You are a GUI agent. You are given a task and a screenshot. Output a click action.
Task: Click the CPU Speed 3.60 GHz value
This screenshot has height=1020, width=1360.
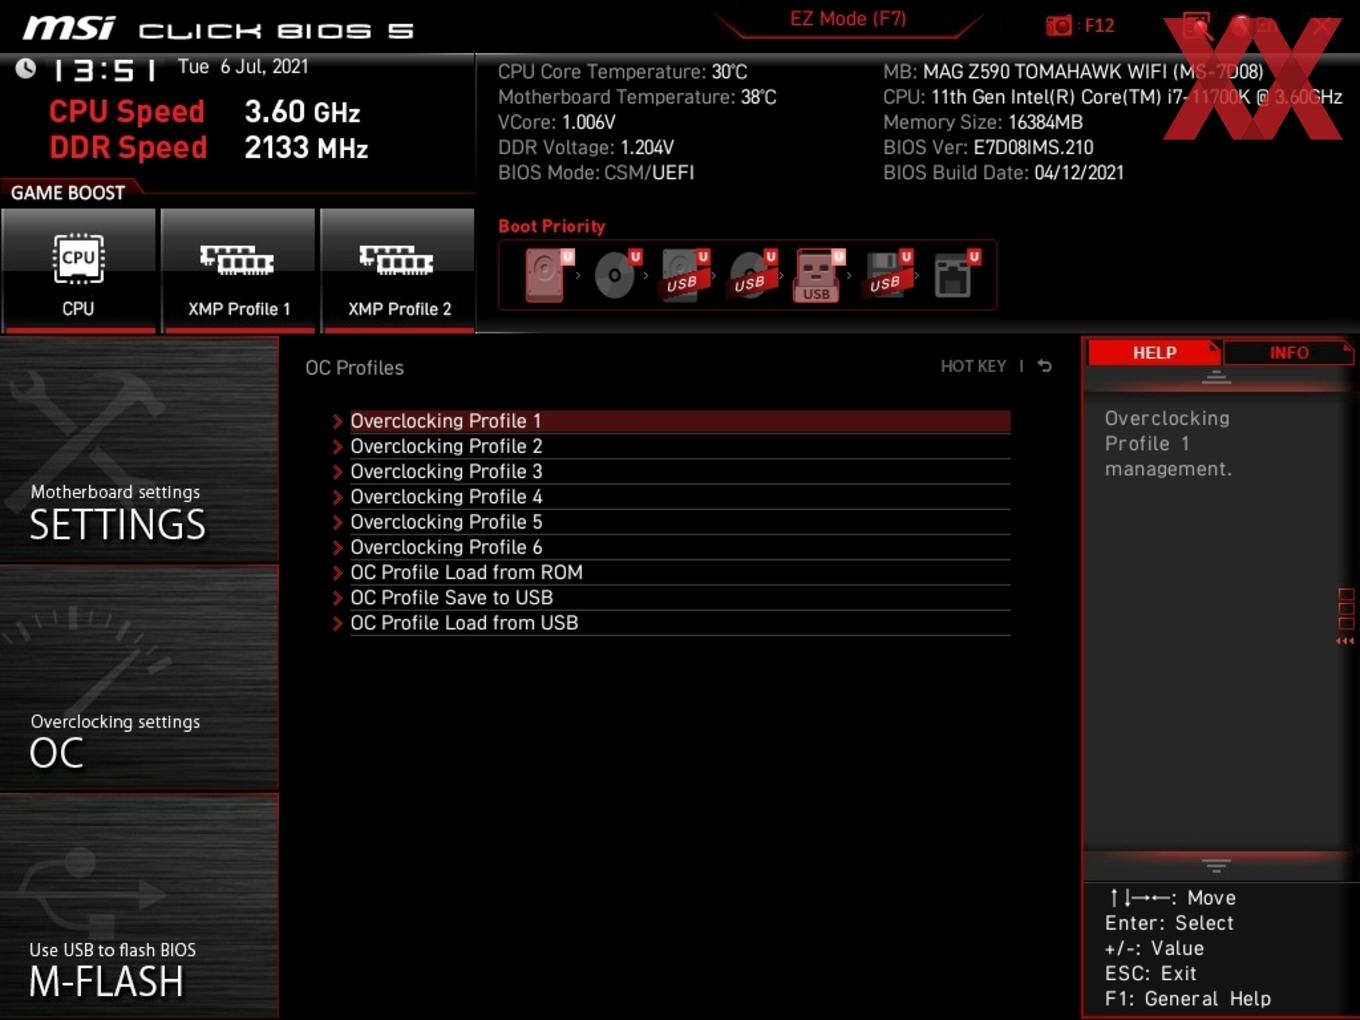[302, 112]
